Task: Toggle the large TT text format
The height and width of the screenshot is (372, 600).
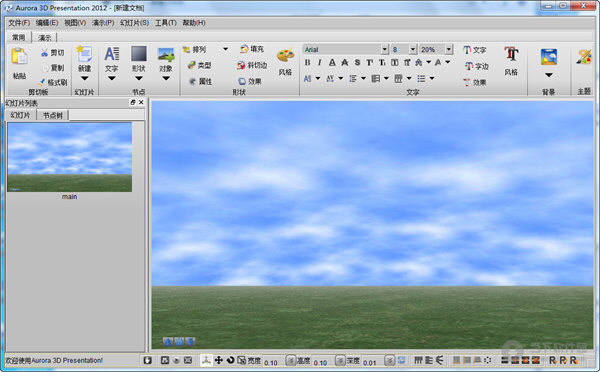Action: coord(369,62)
